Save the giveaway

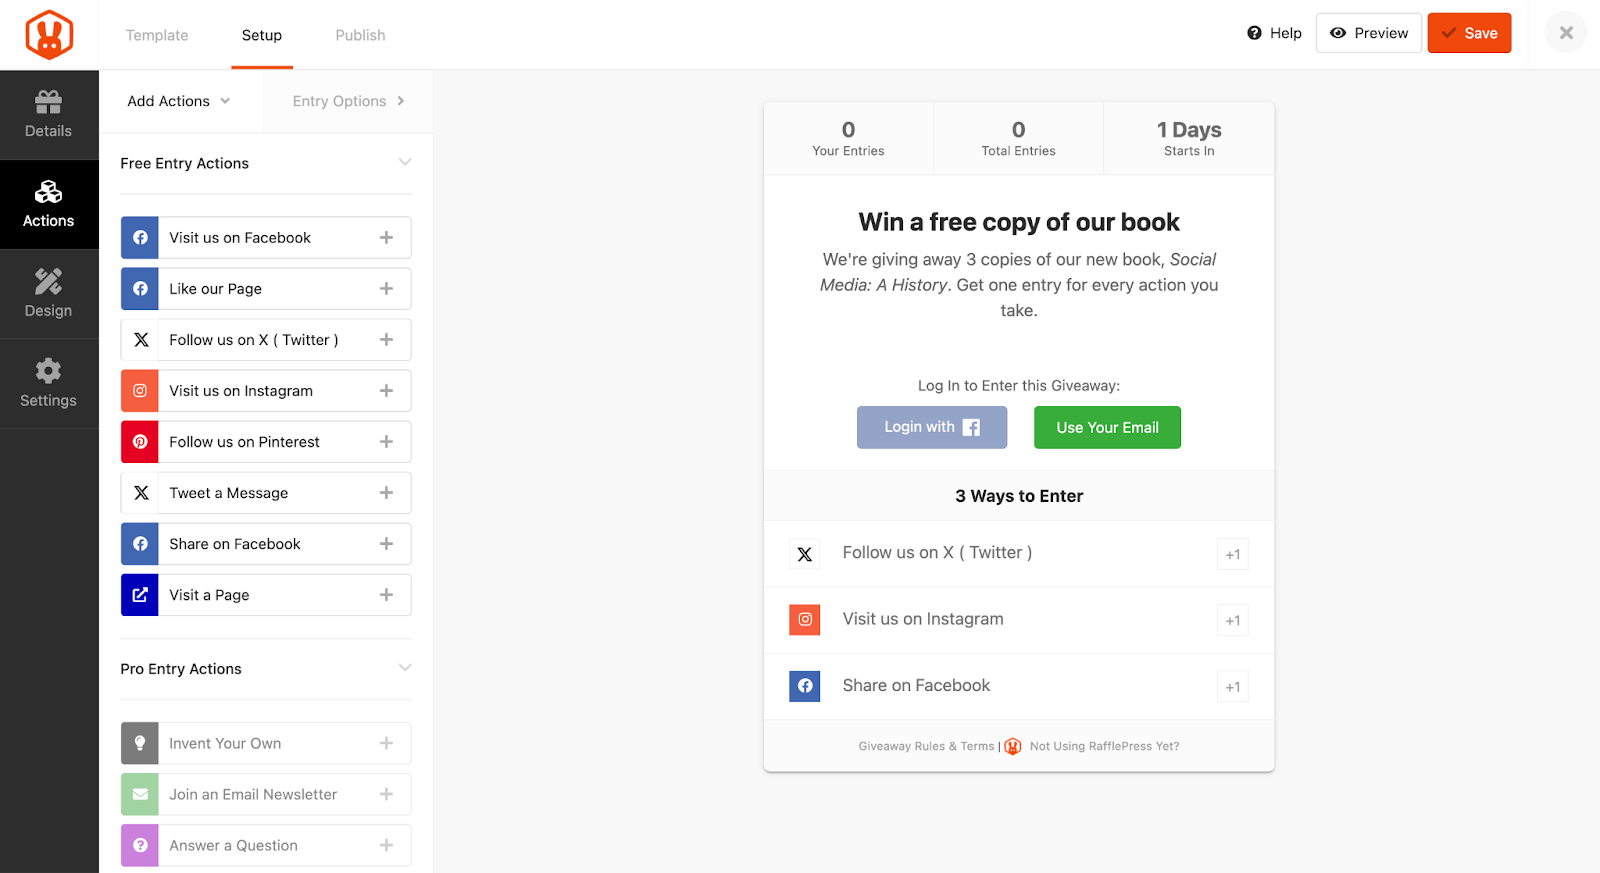click(1469, 33)
